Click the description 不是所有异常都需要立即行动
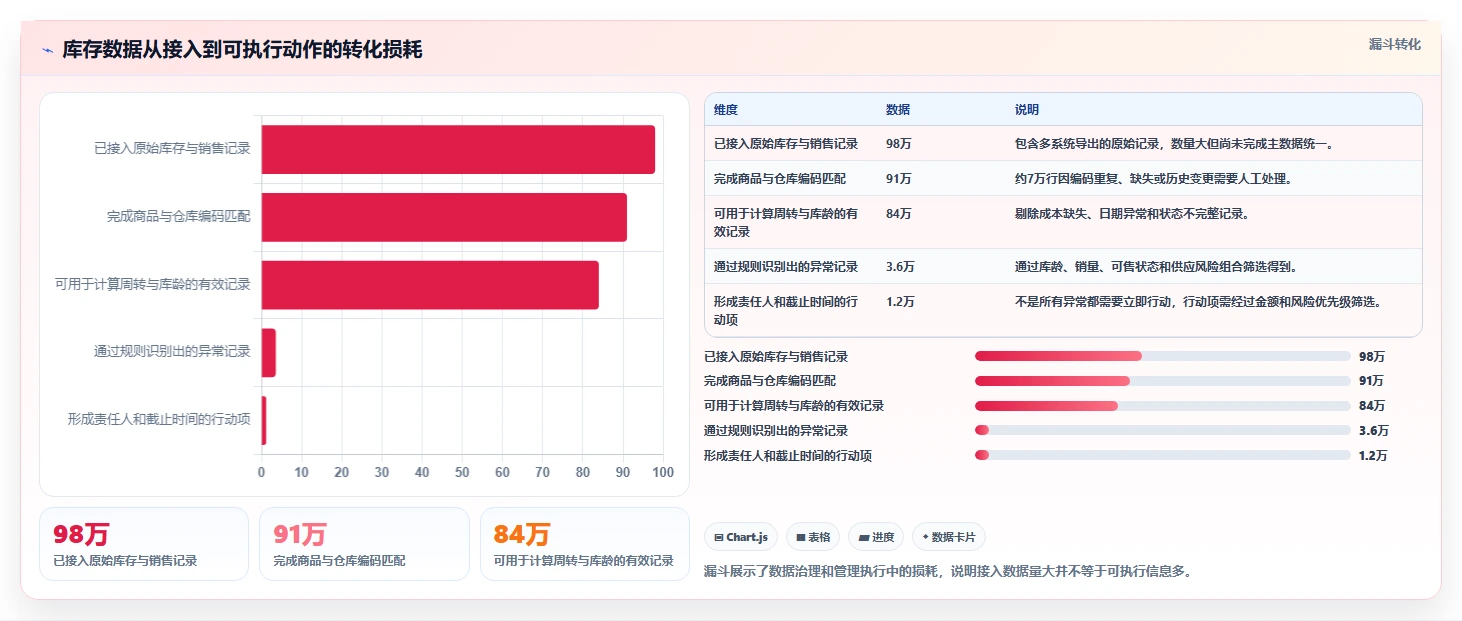 tap(1198, 301)
